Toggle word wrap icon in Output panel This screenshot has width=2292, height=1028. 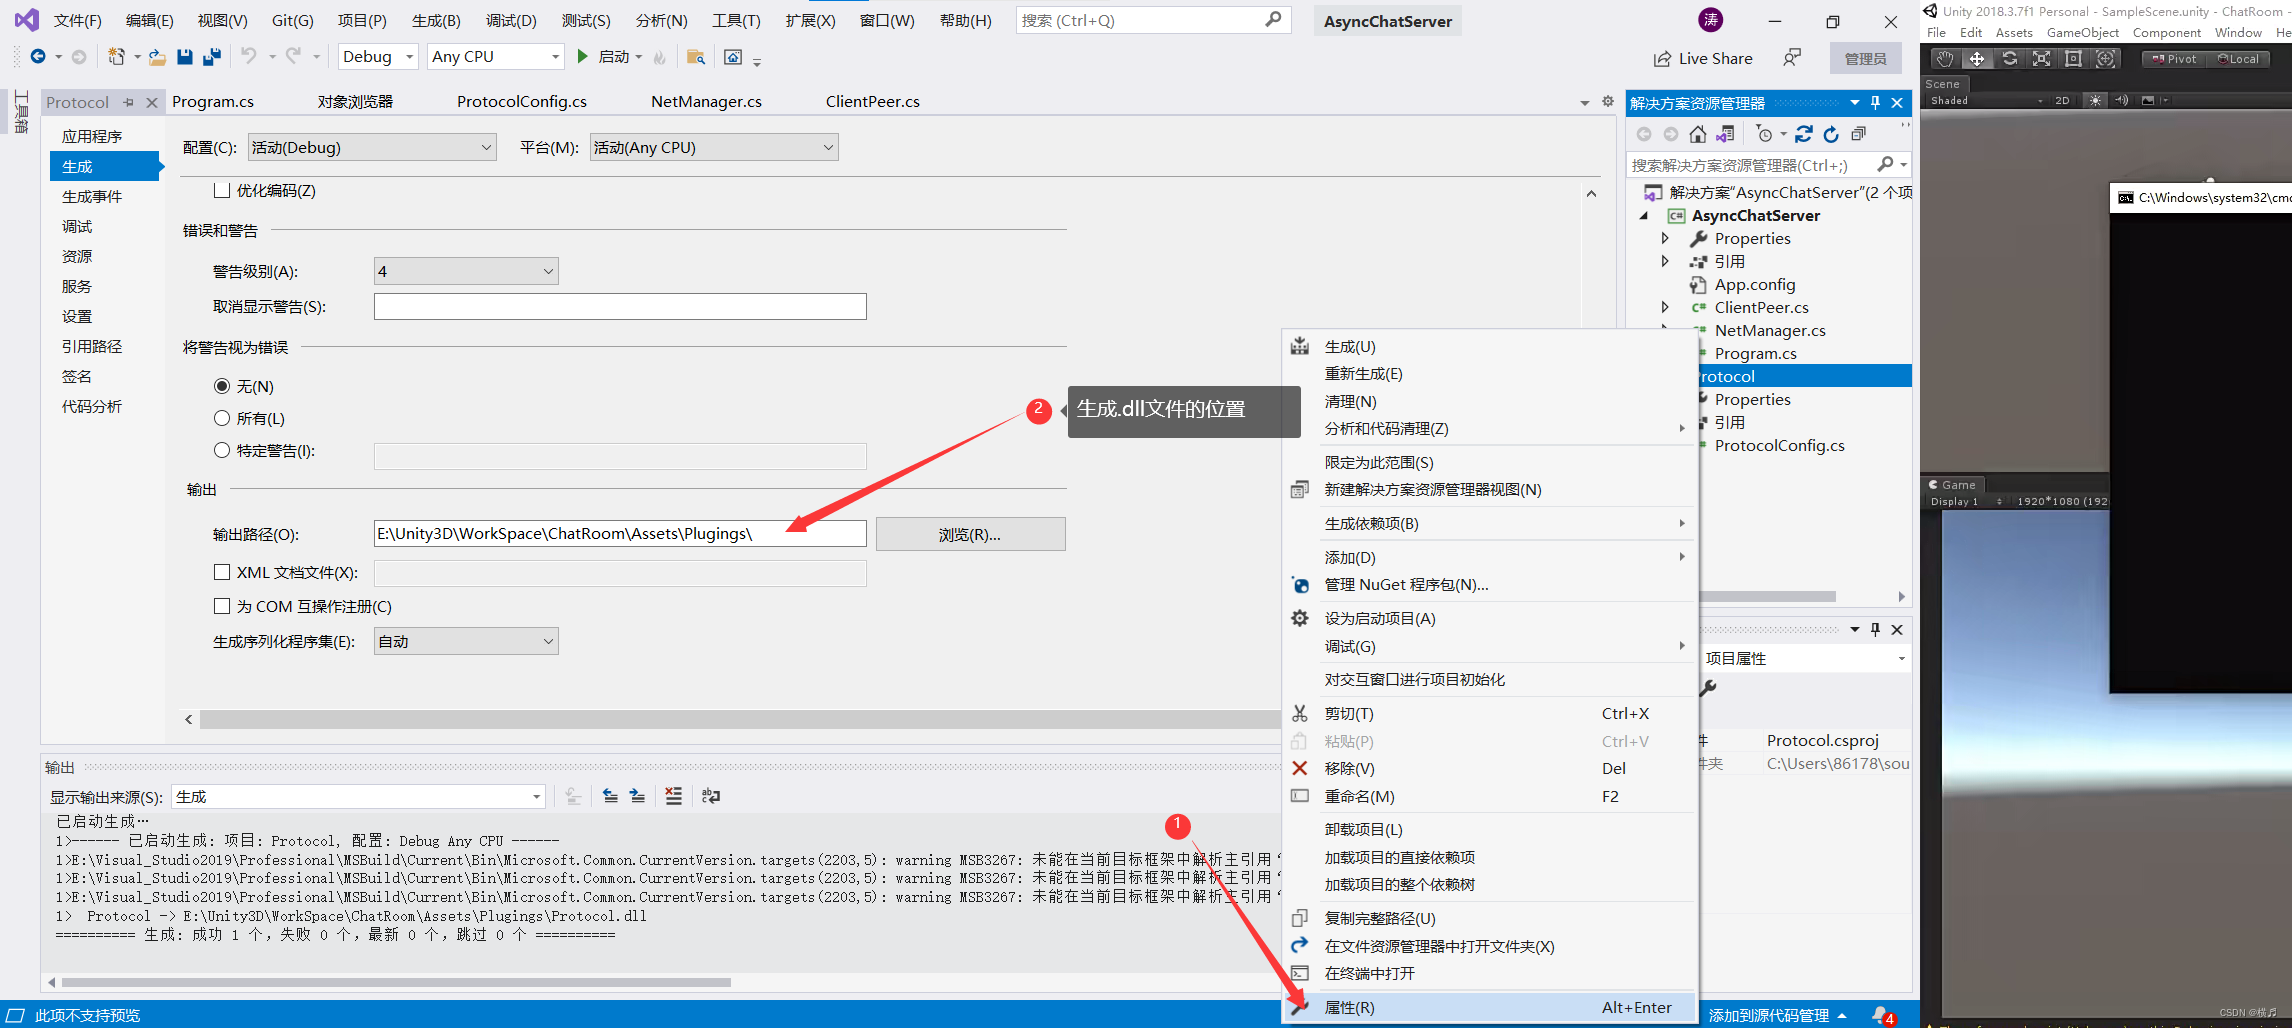tap(711, 796)
